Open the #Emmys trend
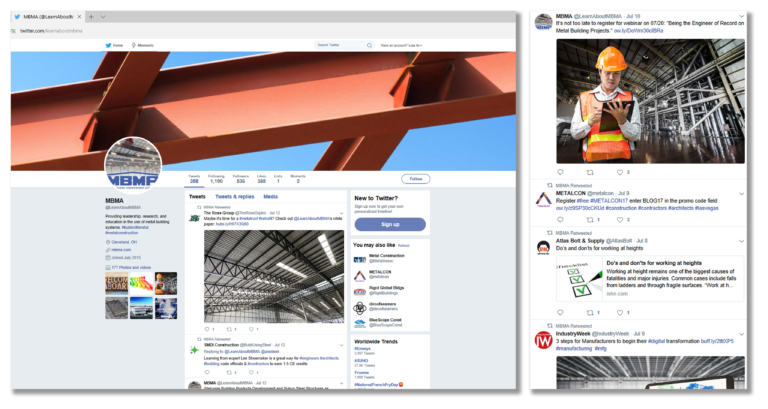 (x=362, y=349)
